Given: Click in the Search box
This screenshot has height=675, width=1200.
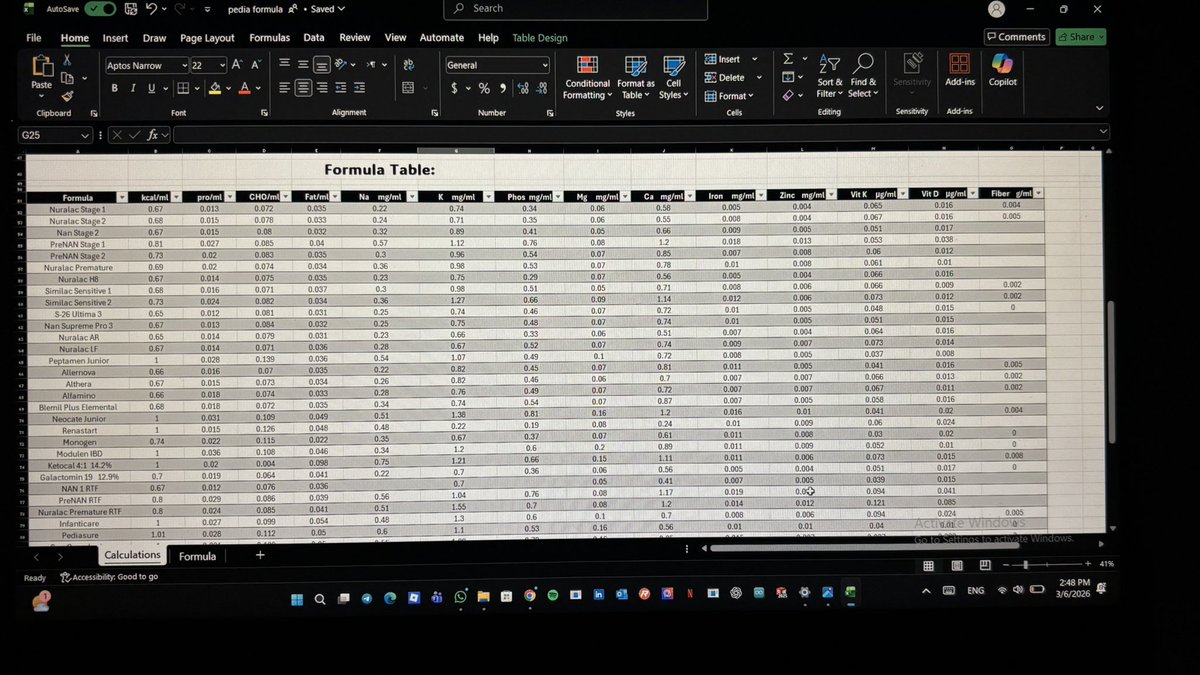Looking at the screenshot, I should (576, 9).
